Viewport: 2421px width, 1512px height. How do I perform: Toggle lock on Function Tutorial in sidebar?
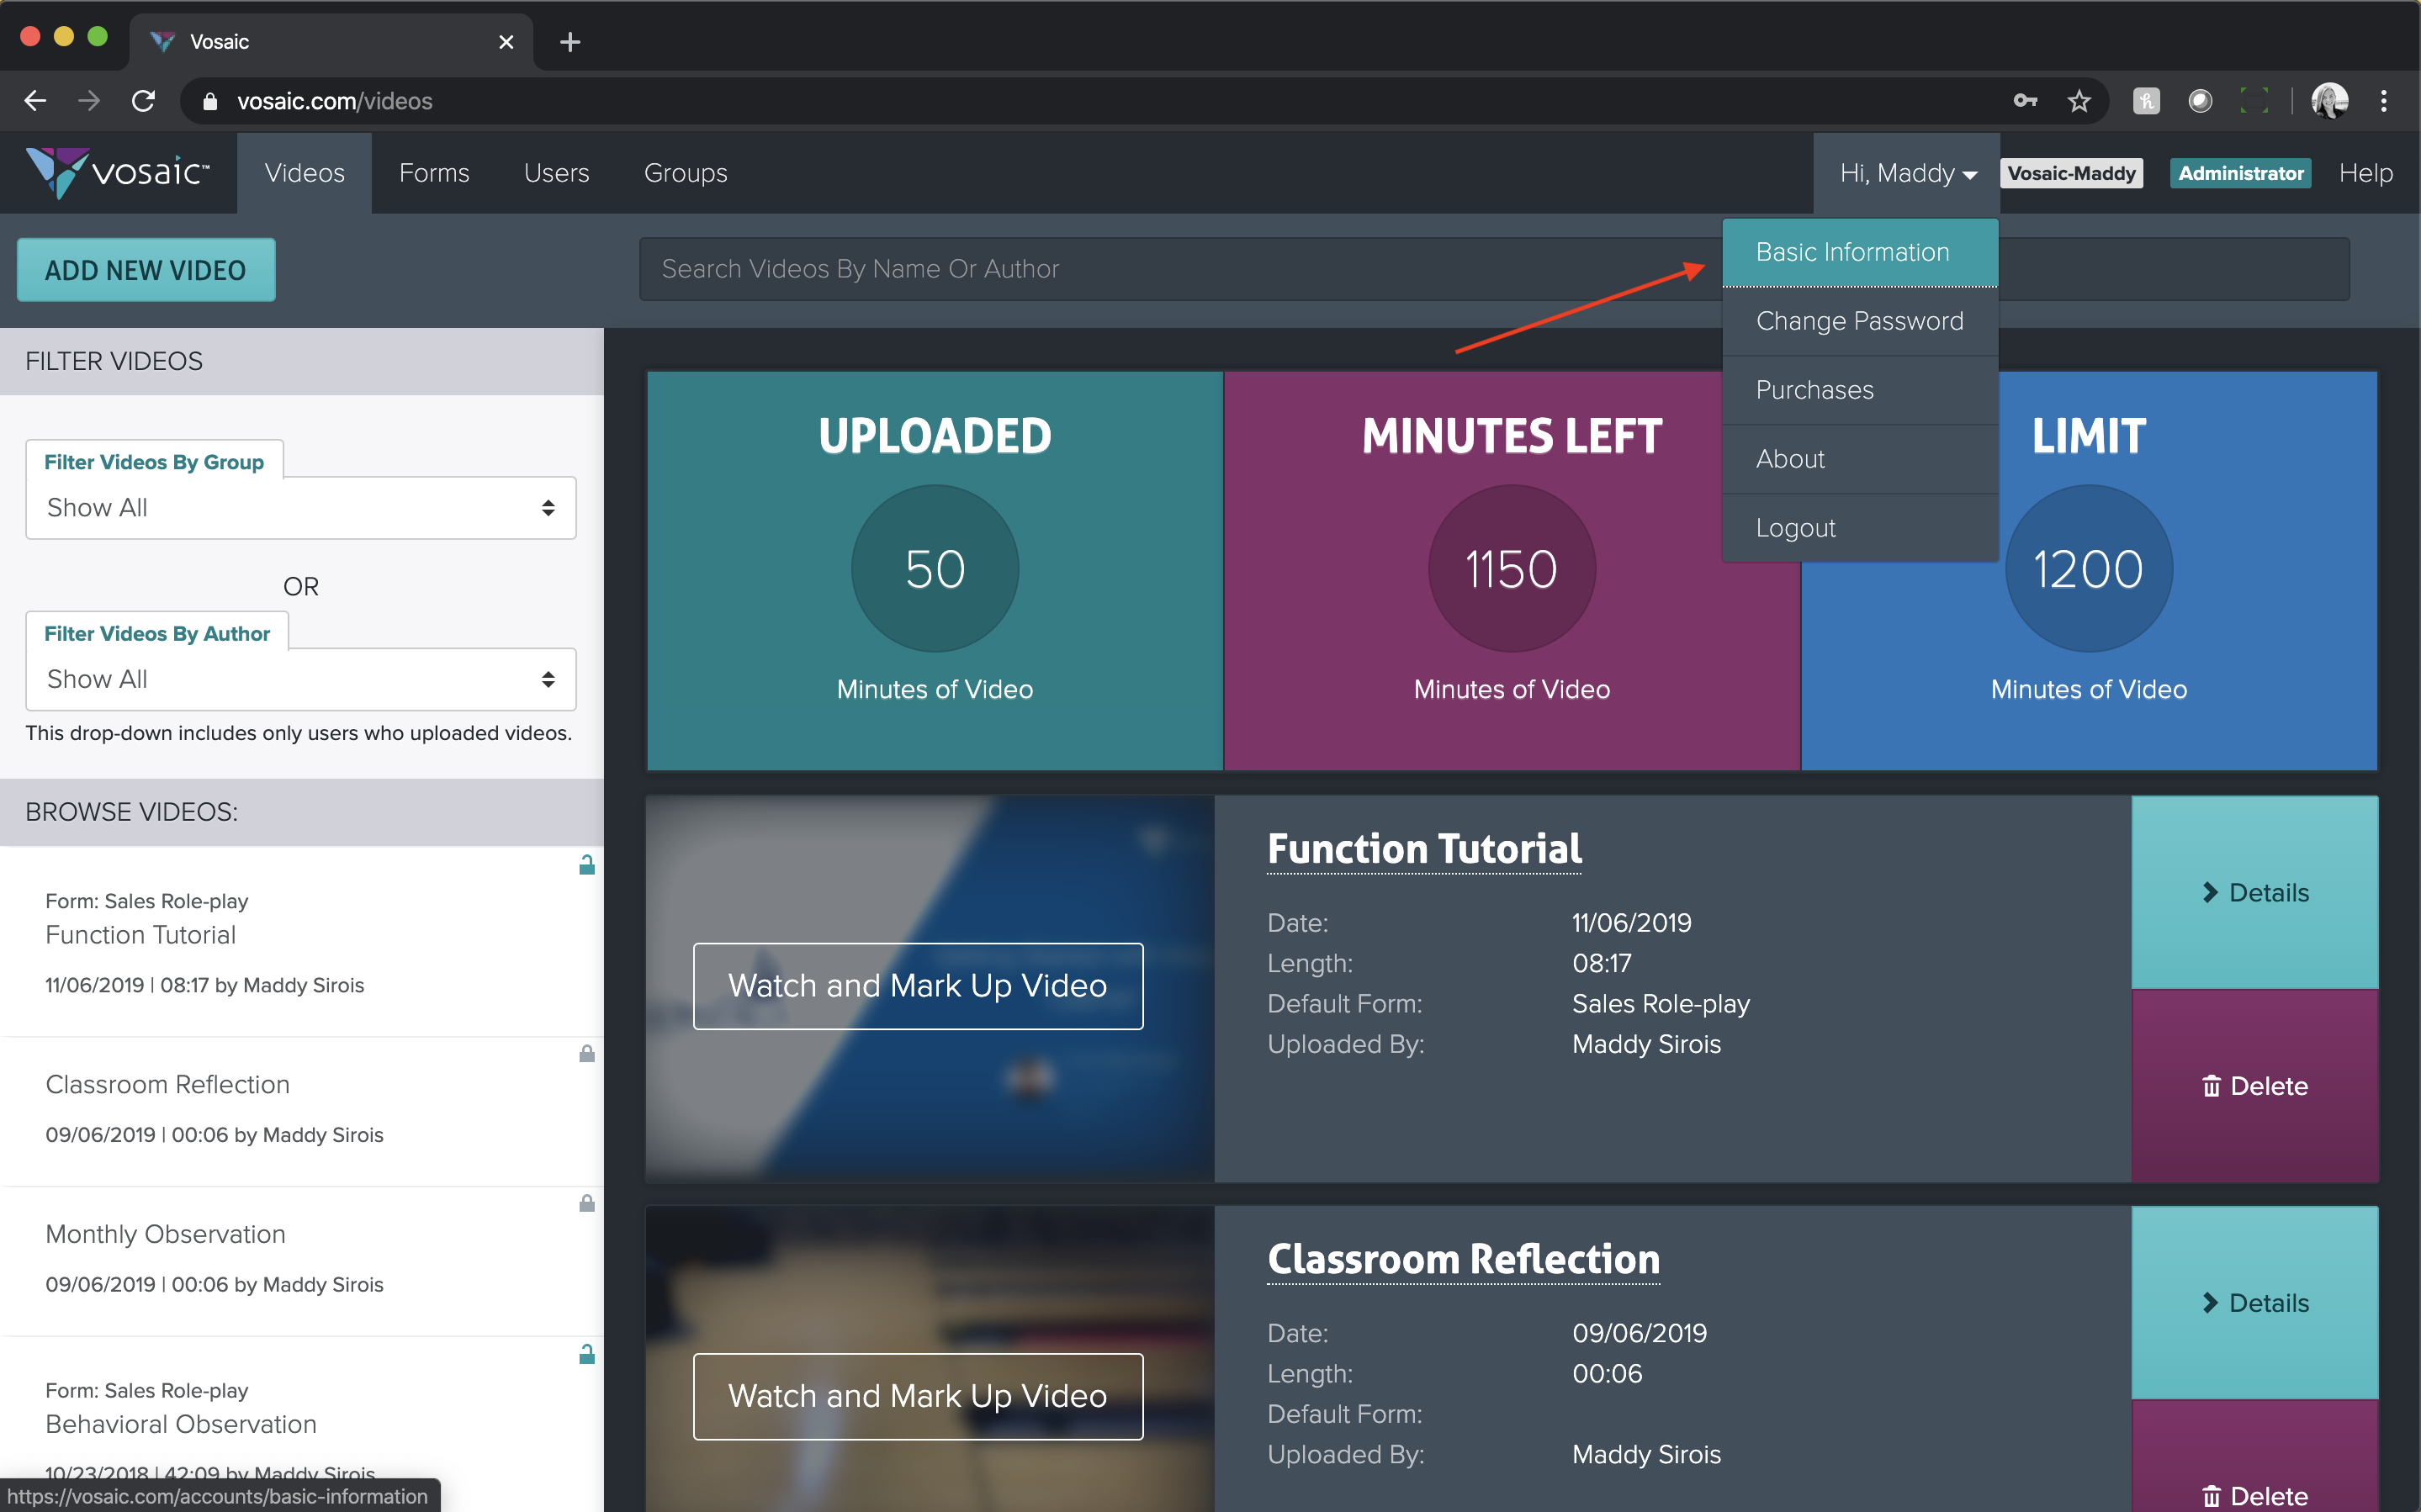(587, 865)
